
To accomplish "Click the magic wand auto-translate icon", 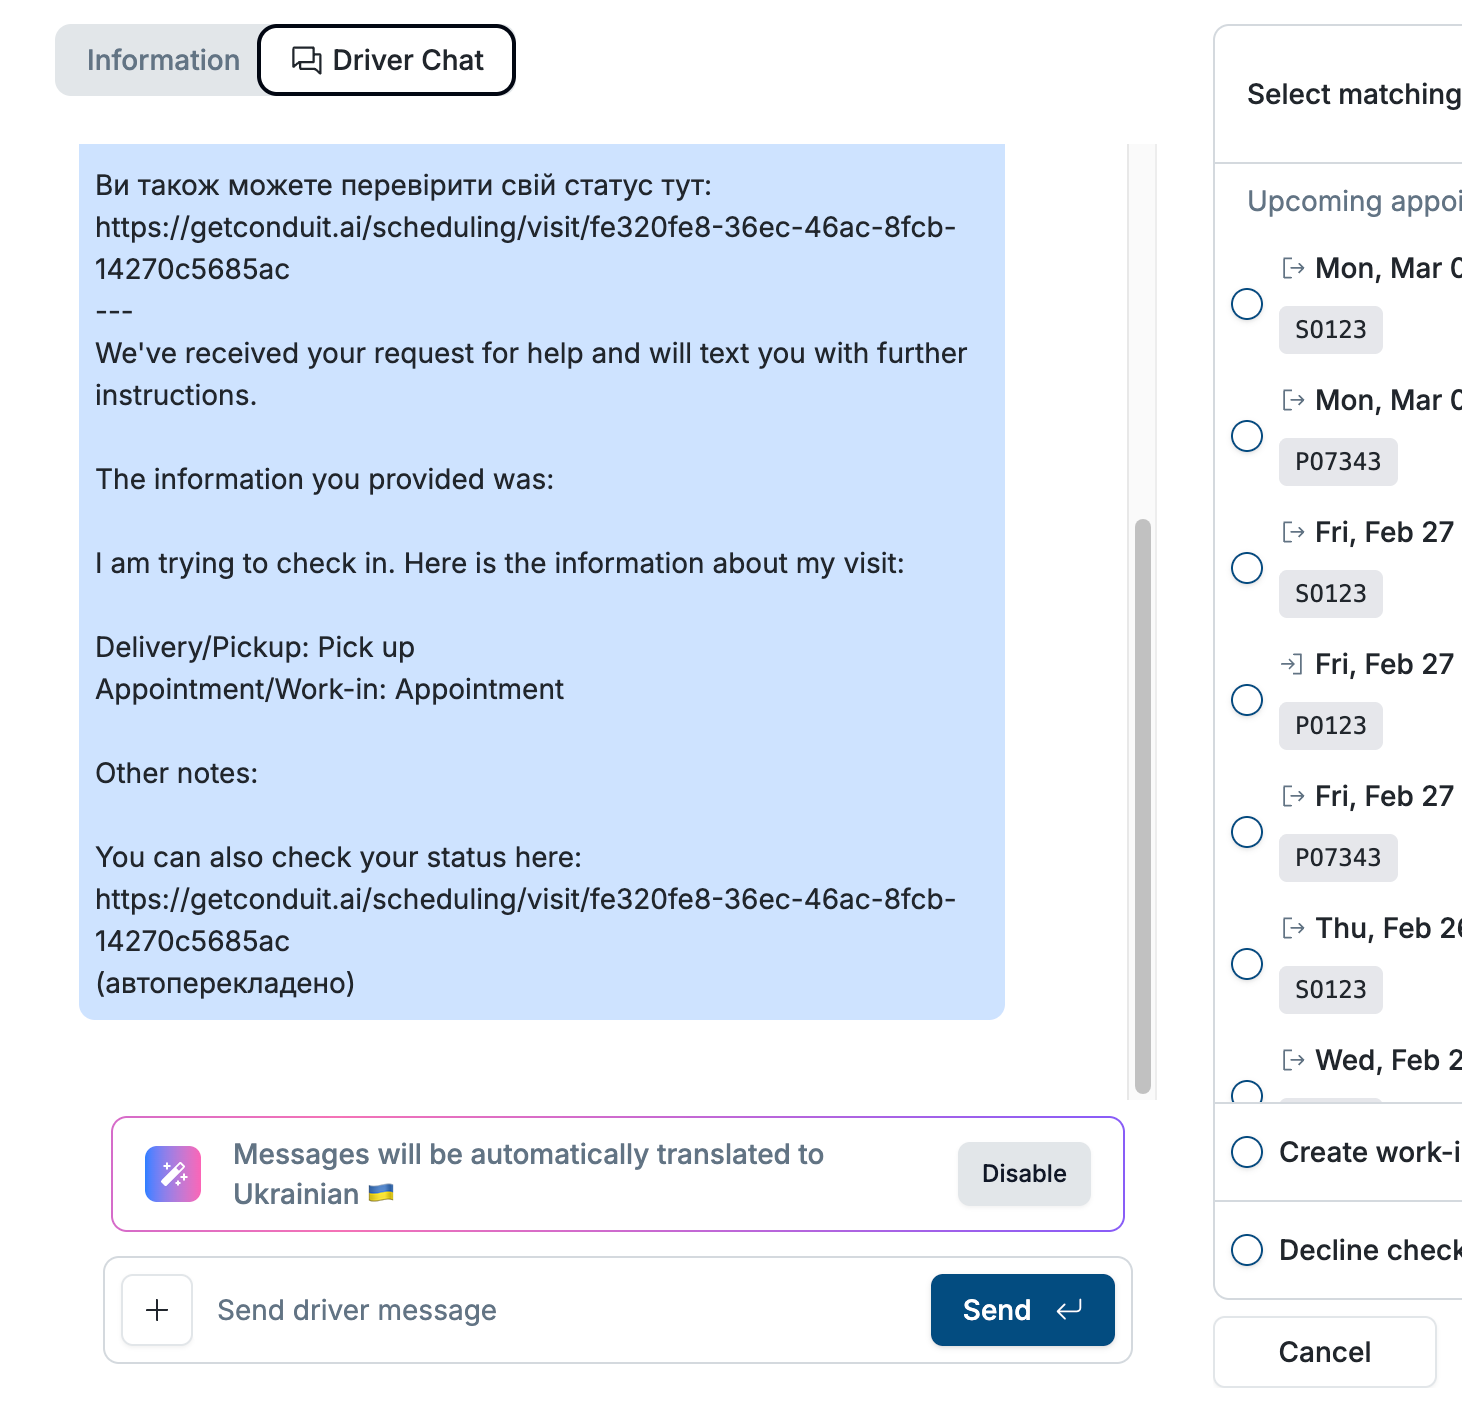I will tap(173, 1174).
